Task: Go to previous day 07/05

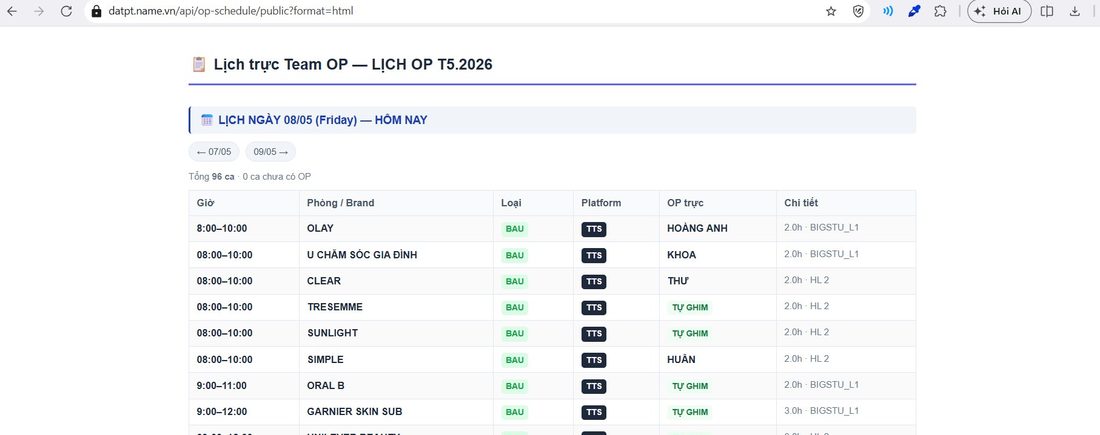Action: [x=214, y=152]
